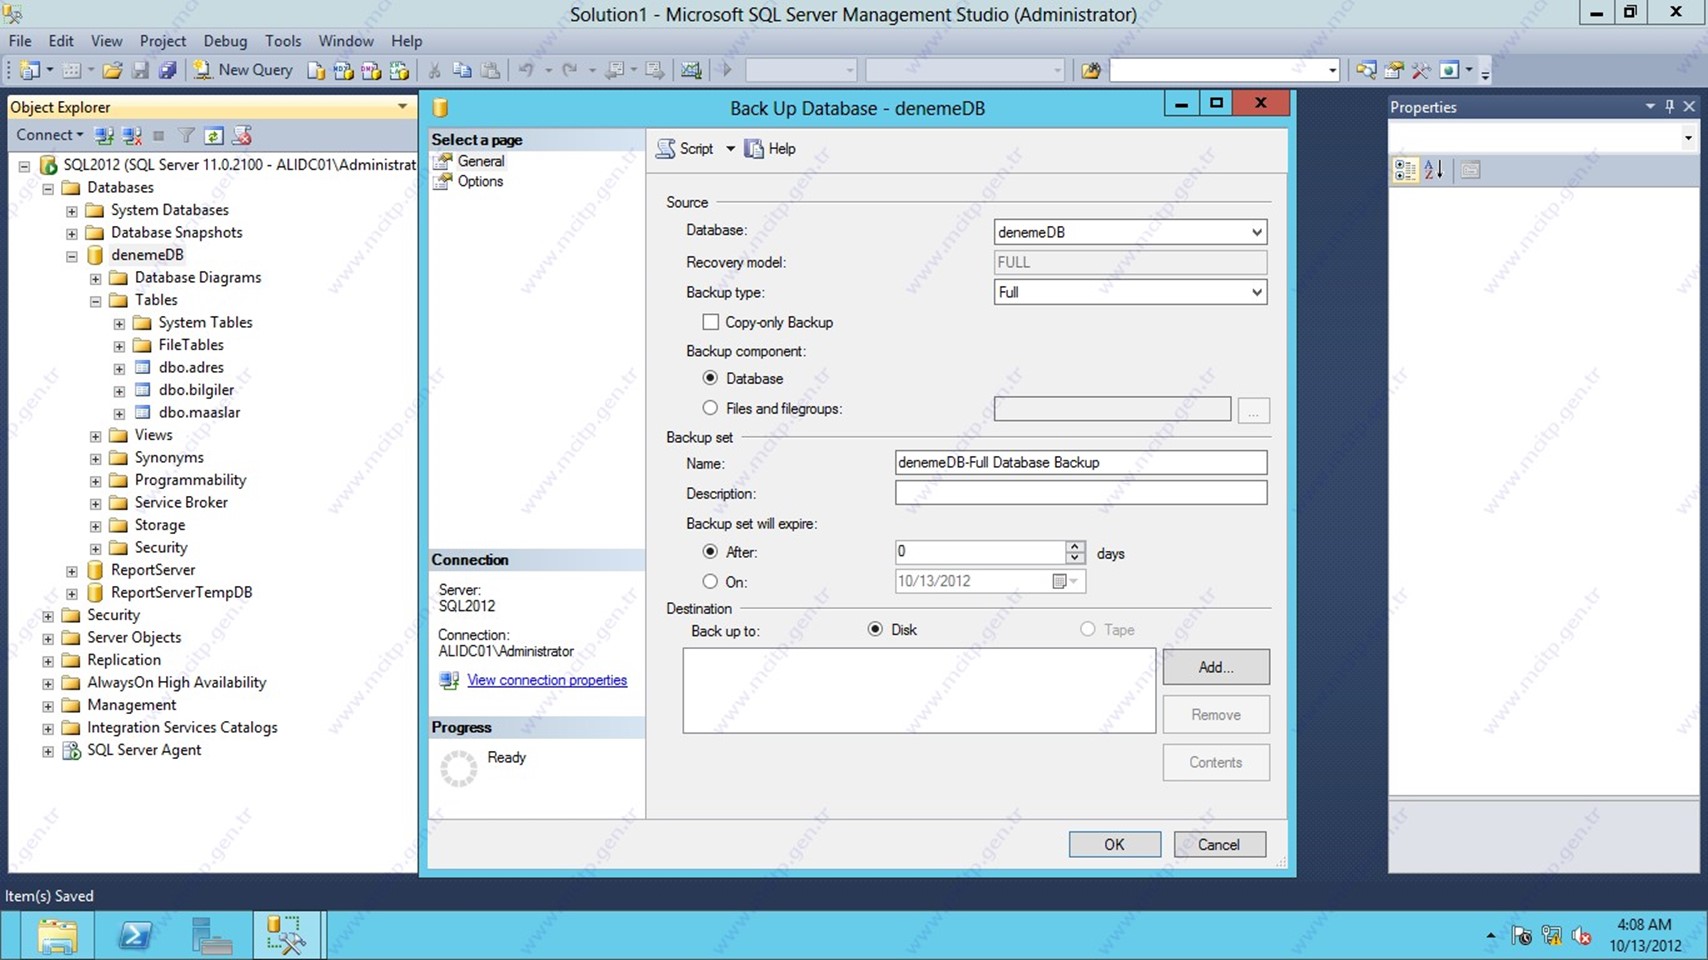Image resolution: width=1708 pixels, height=960 pixels.
Task: Open the File menu
Action: 20,41
